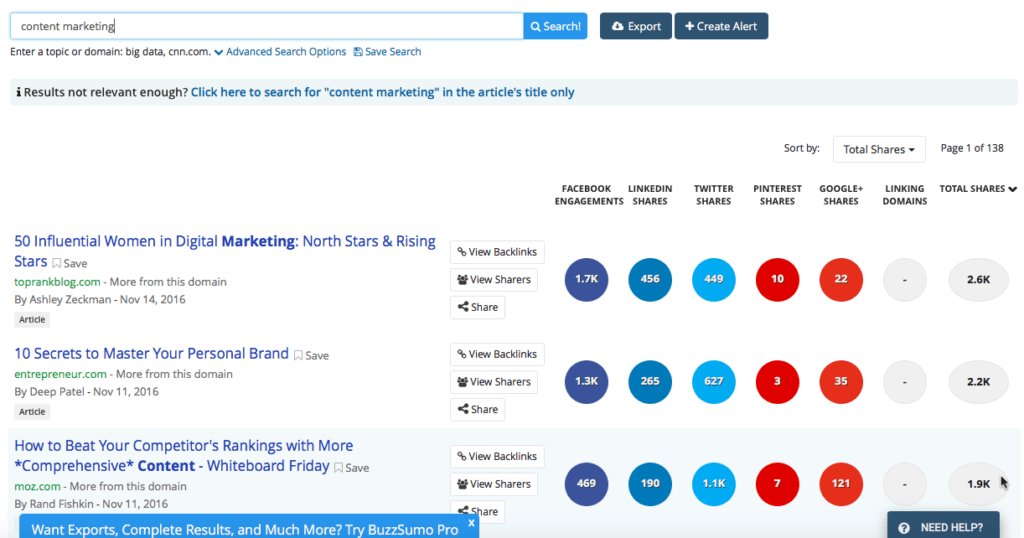
Task: Open the How to Beat Your Competitor's Rankings article
Action: click(x=184, y=456)
